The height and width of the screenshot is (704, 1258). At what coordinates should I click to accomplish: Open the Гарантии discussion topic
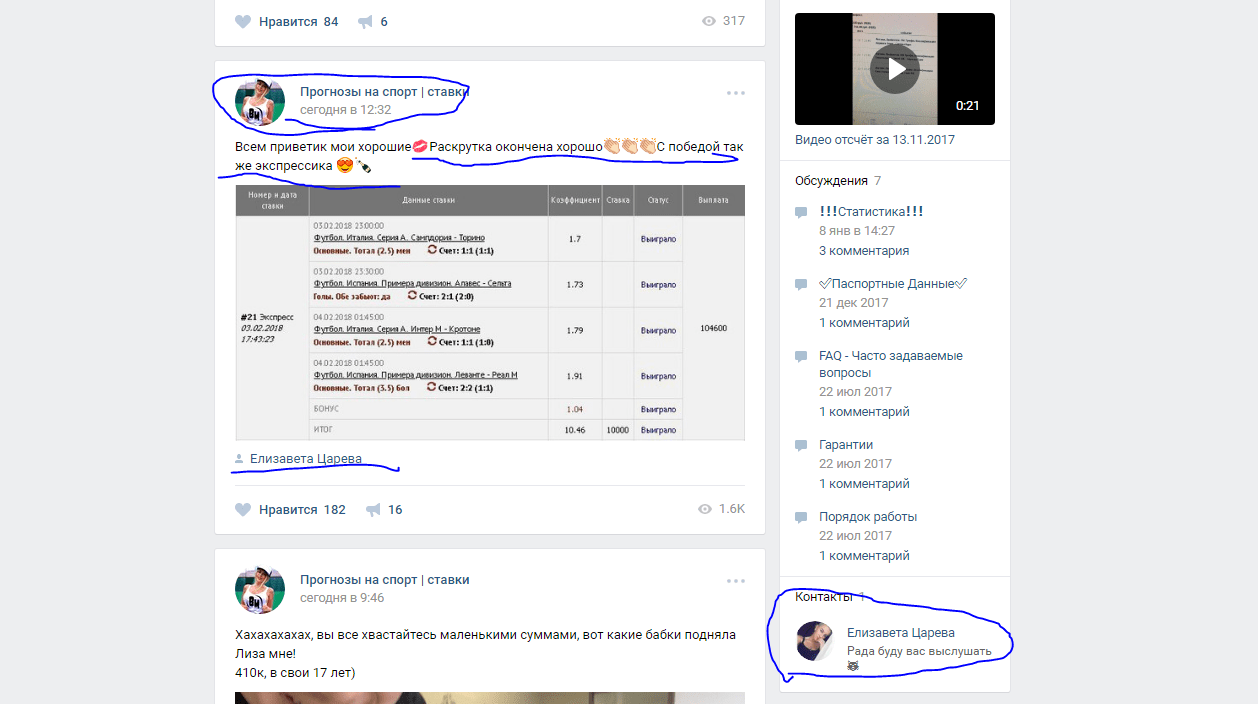(x=846, y=445)
